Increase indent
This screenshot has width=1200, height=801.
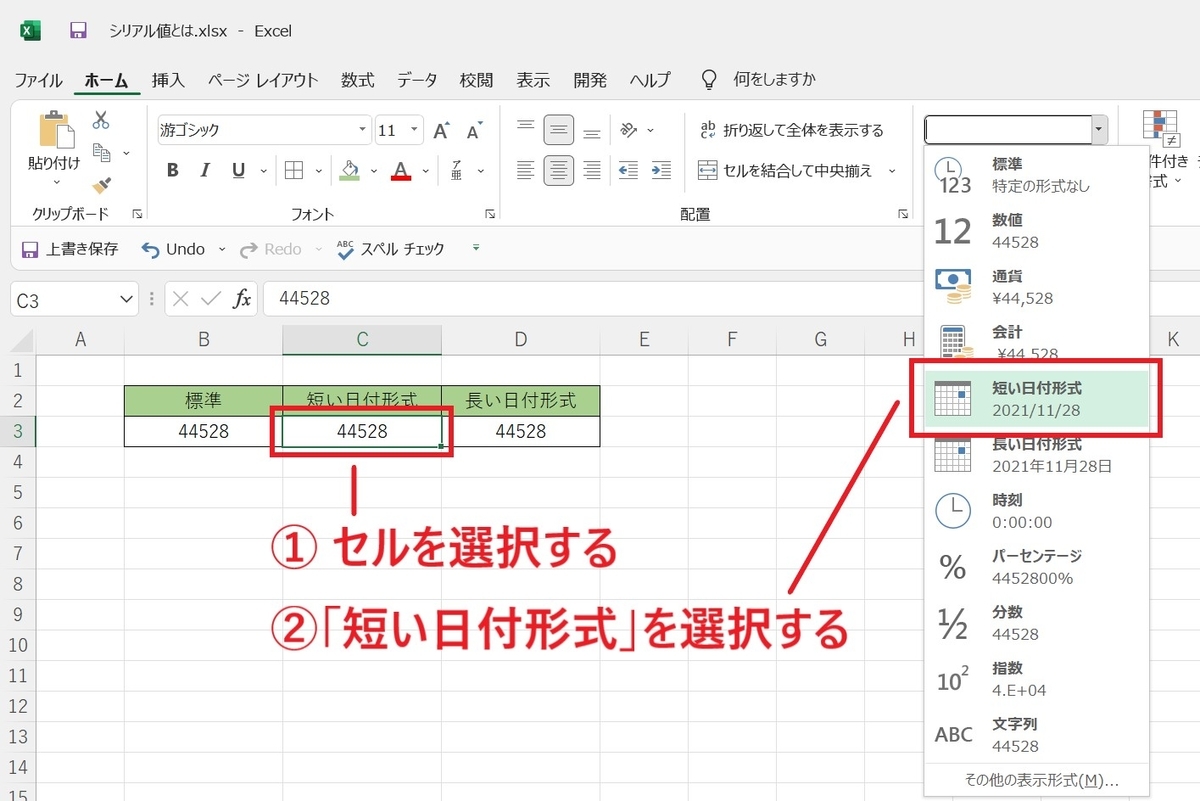pyautogui.click(x=661, y=170)
